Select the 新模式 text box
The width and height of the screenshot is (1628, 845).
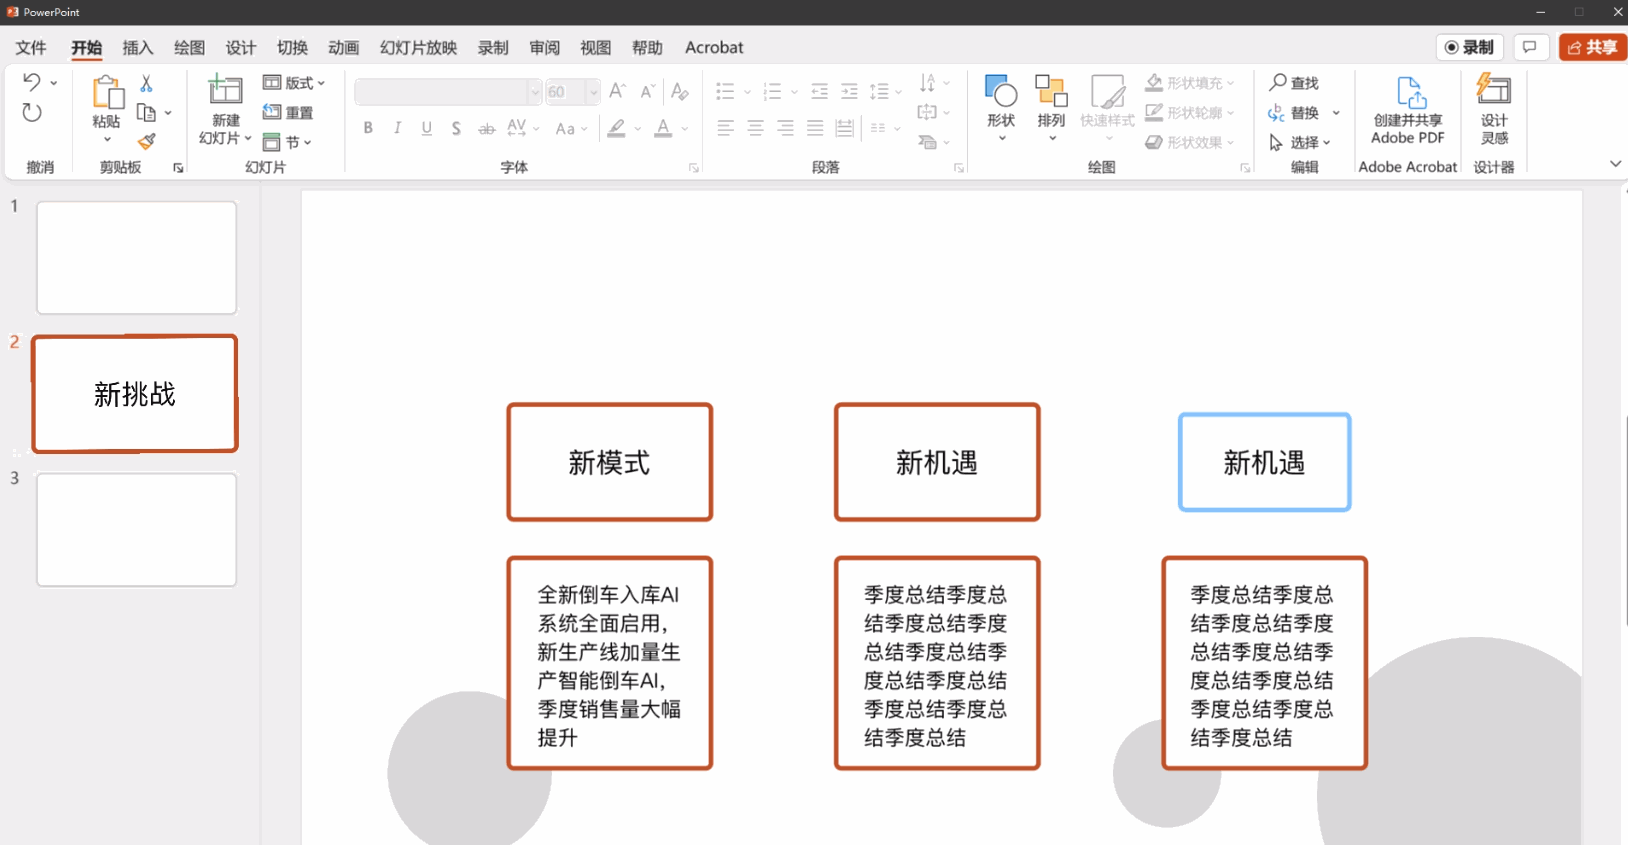tap(610, 462)
